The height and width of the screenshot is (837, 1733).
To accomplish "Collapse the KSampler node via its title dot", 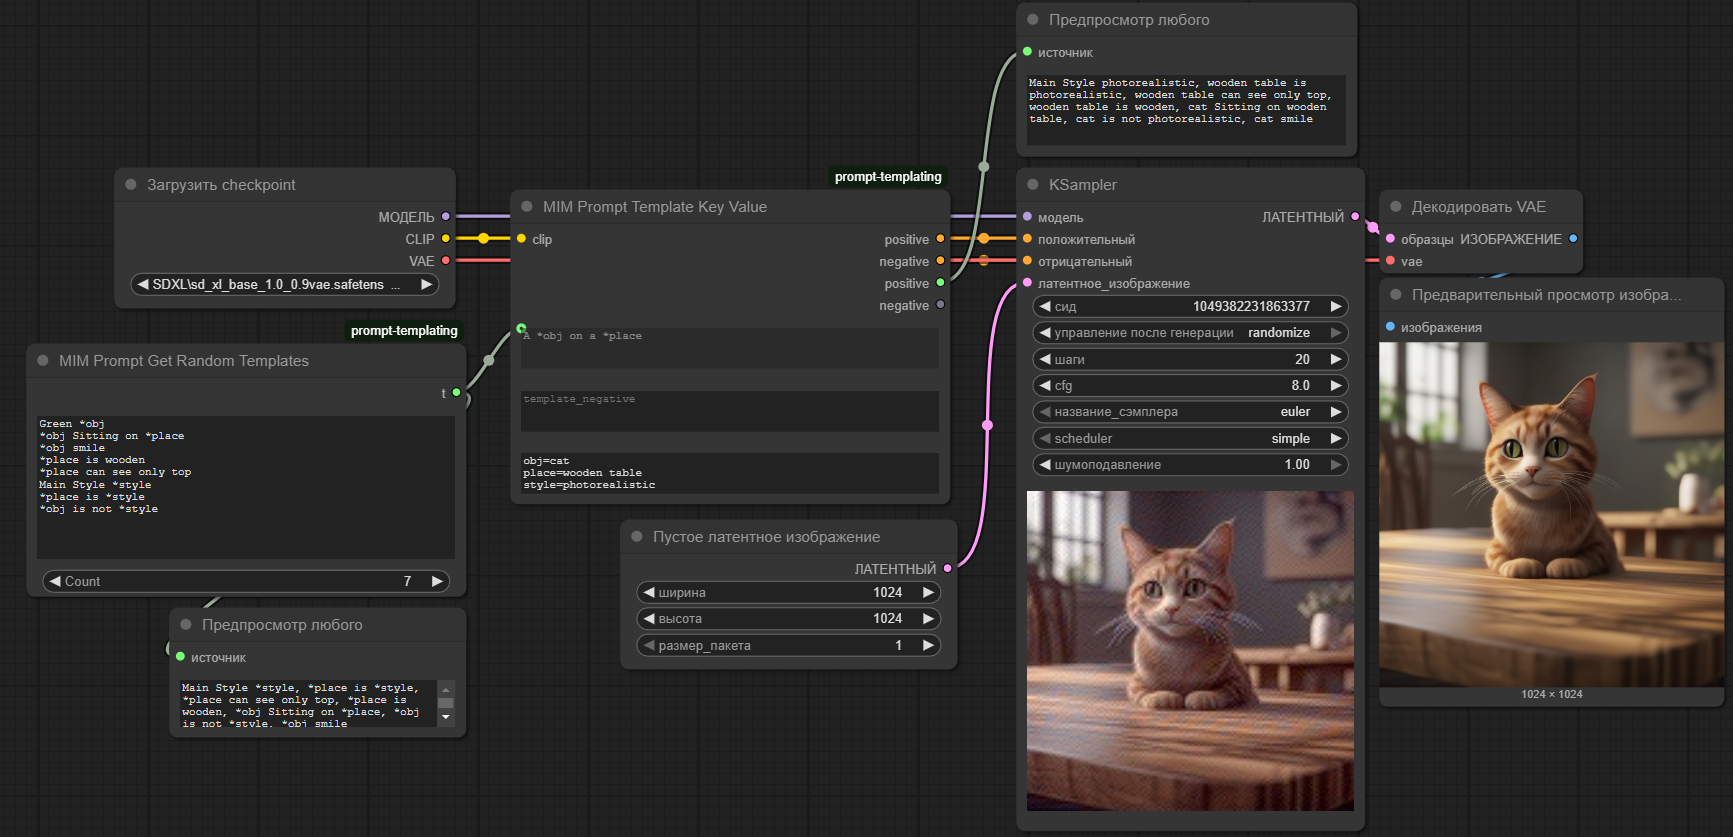I will click(x=1033, y=185).
